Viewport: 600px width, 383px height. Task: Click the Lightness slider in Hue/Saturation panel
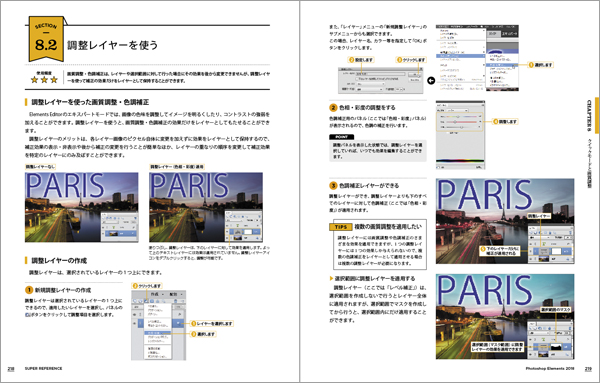tap(461, 127)
